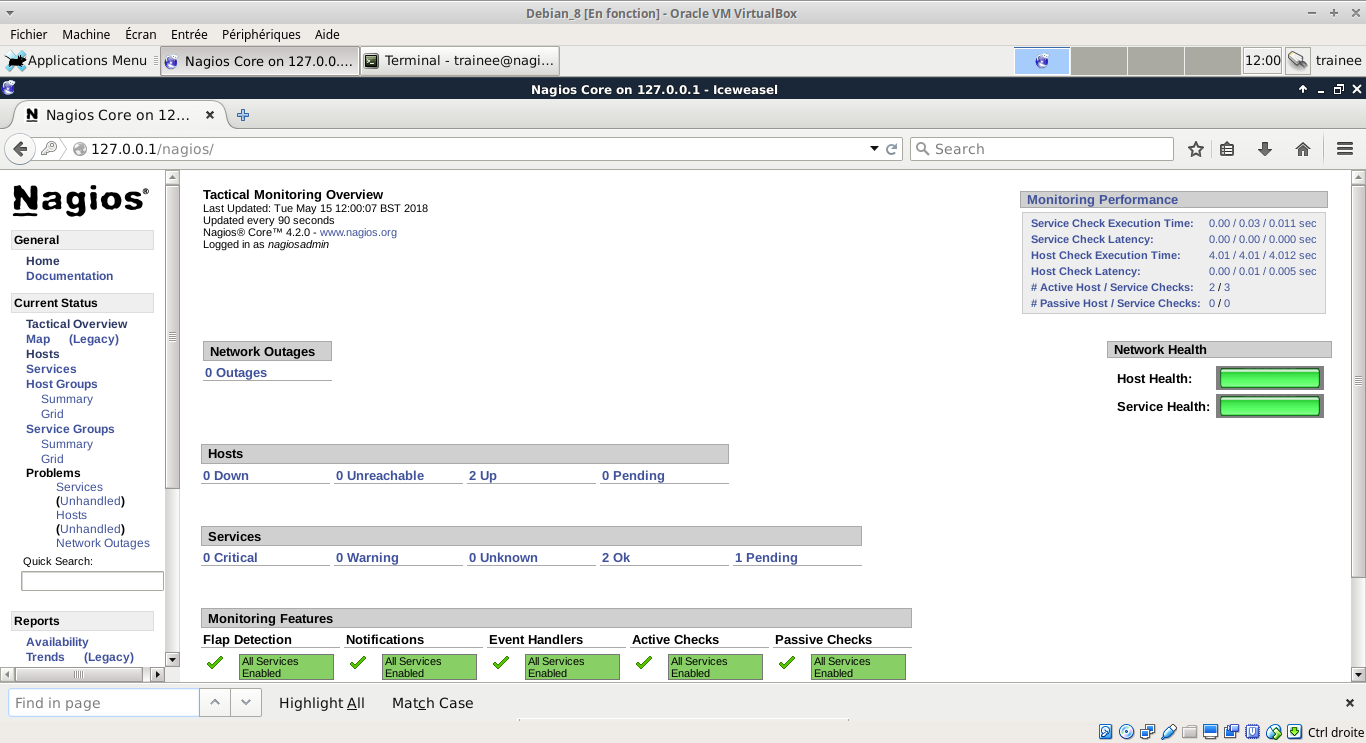
Task: Open the Hosts sidebar link
Action: 43,354
